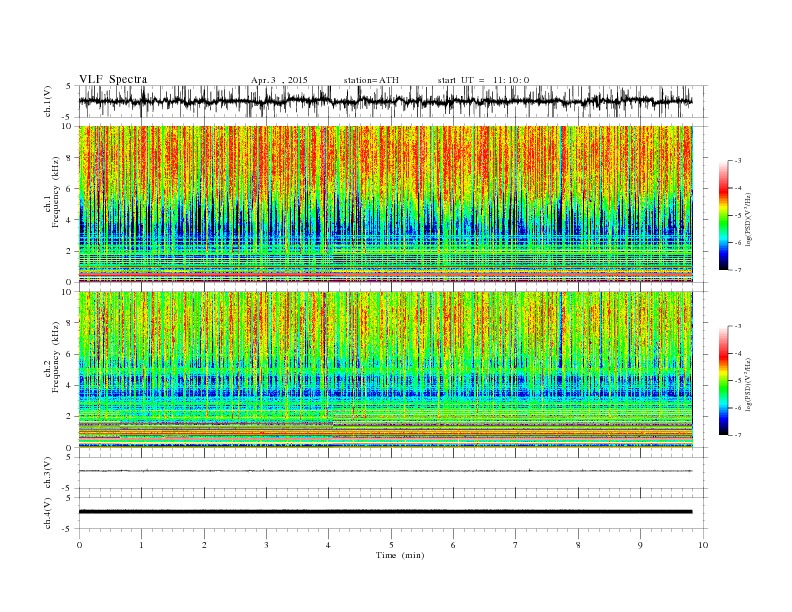The height and width of the screenshot is (612, 792).
Task: Click the ch.2 "Frequency (kHz)" axis label
Action: 56,357
